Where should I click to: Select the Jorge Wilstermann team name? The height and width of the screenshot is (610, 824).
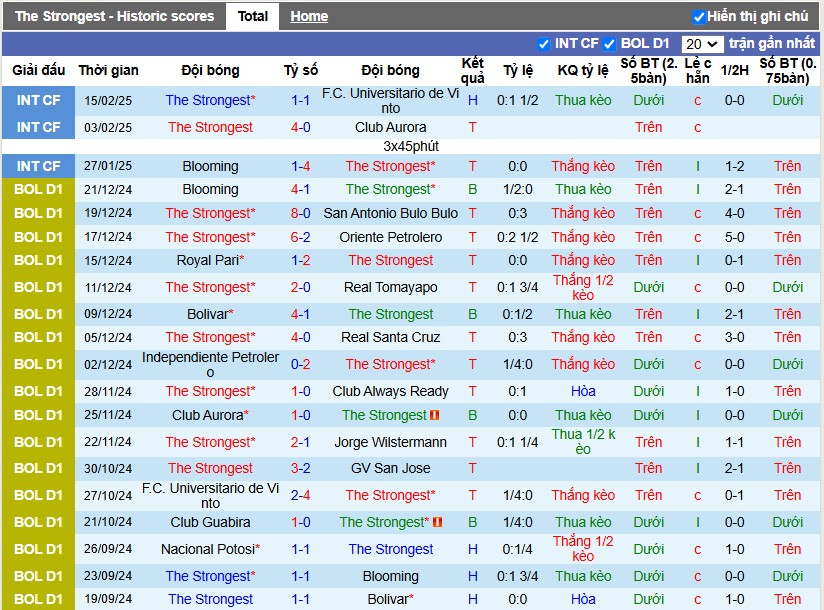click(390, 442)
